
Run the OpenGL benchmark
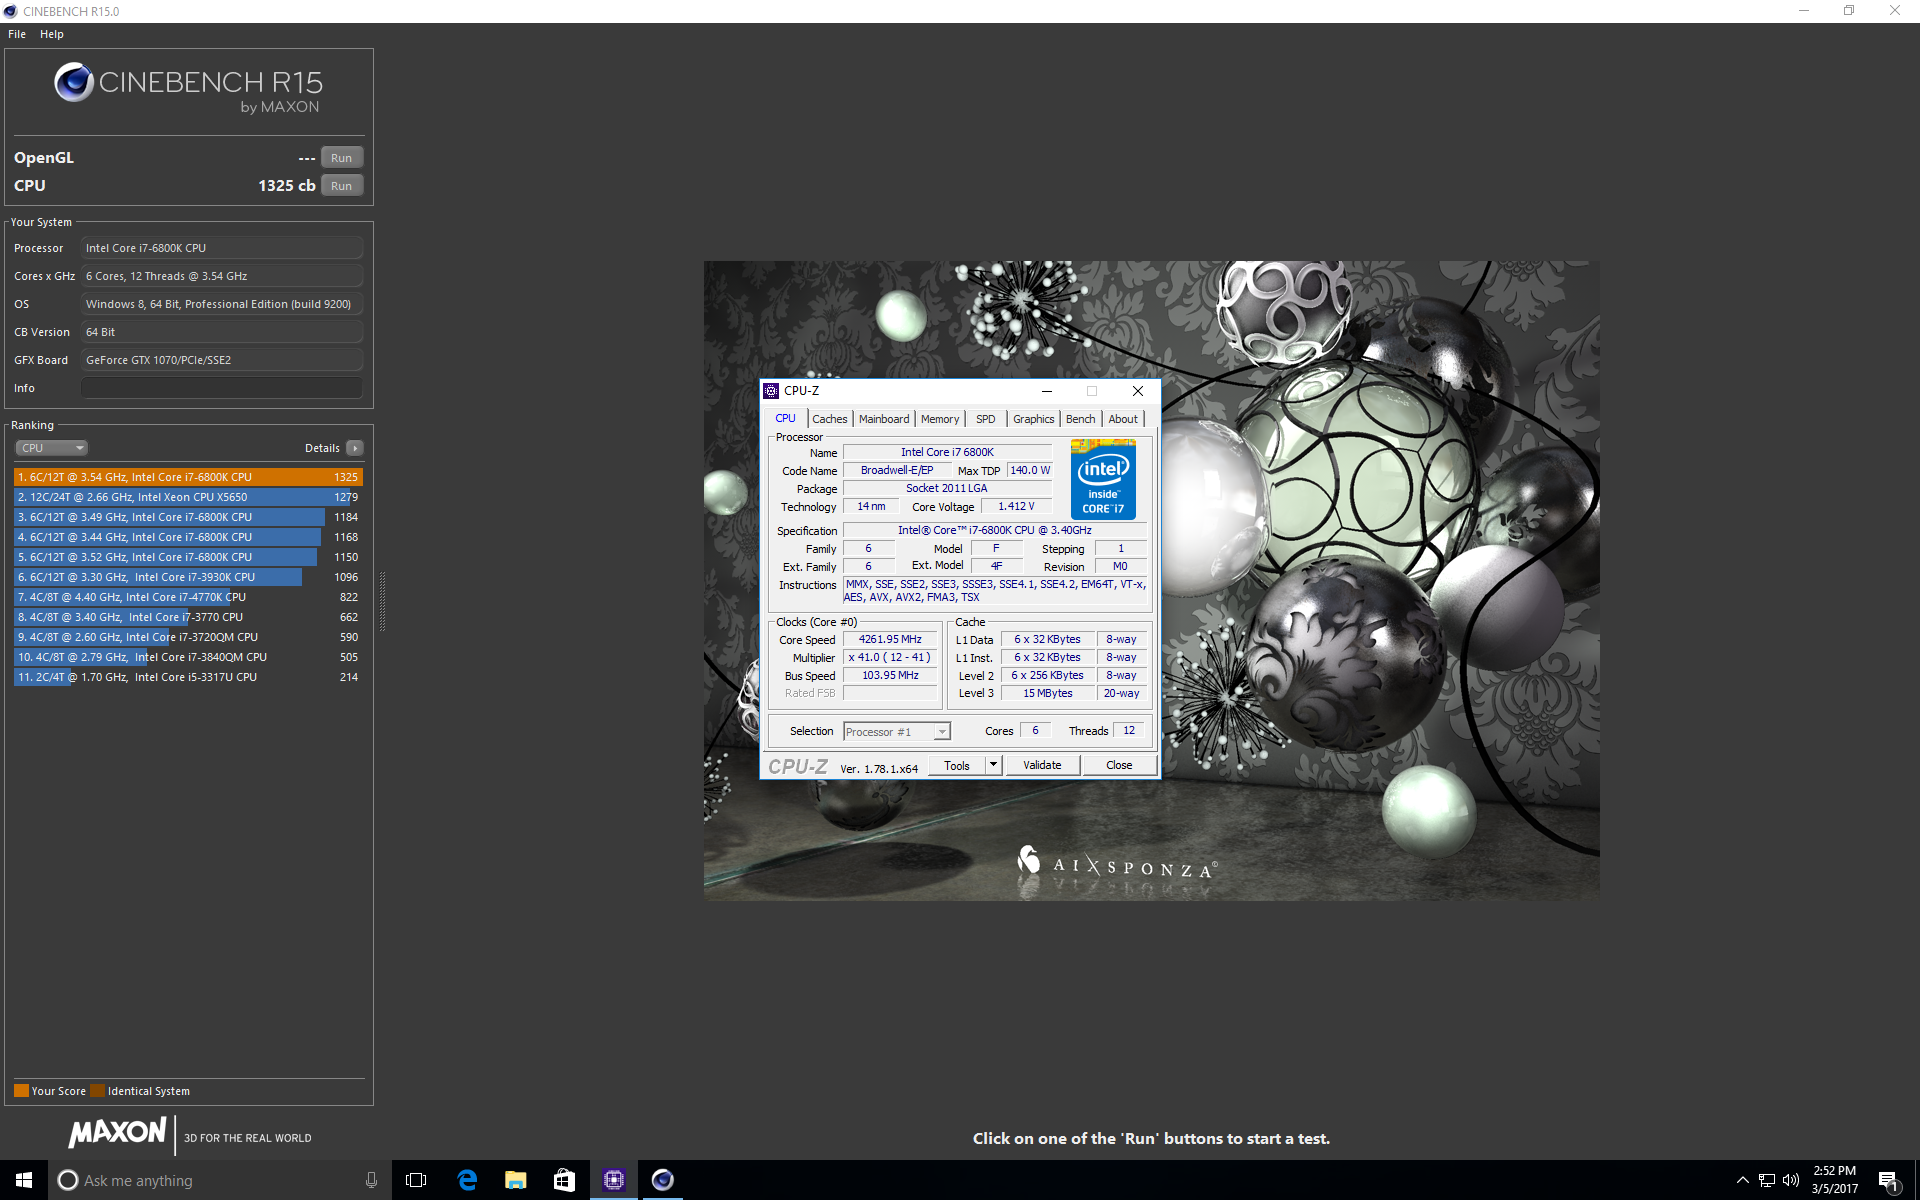click(342, 158)
